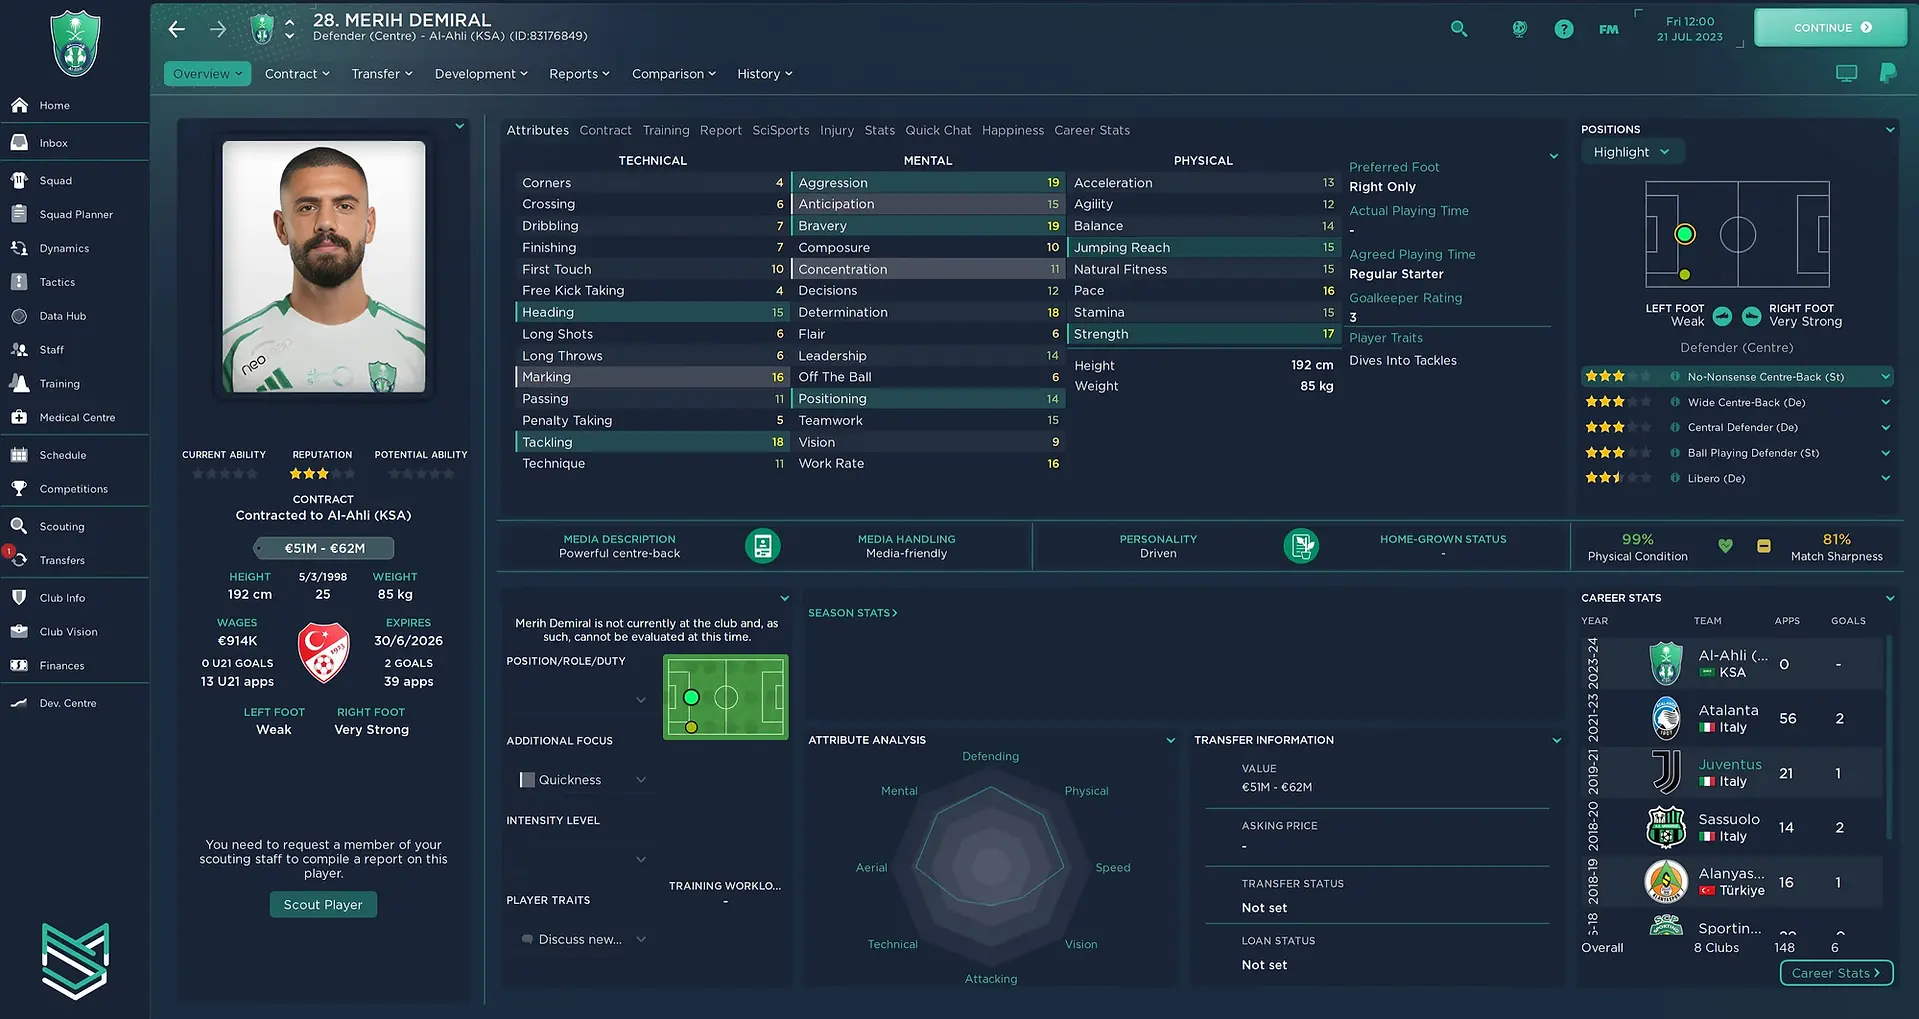
Task: Switch to the Happiness tab
Action: pyautogui.click(x=1013, y=130)
